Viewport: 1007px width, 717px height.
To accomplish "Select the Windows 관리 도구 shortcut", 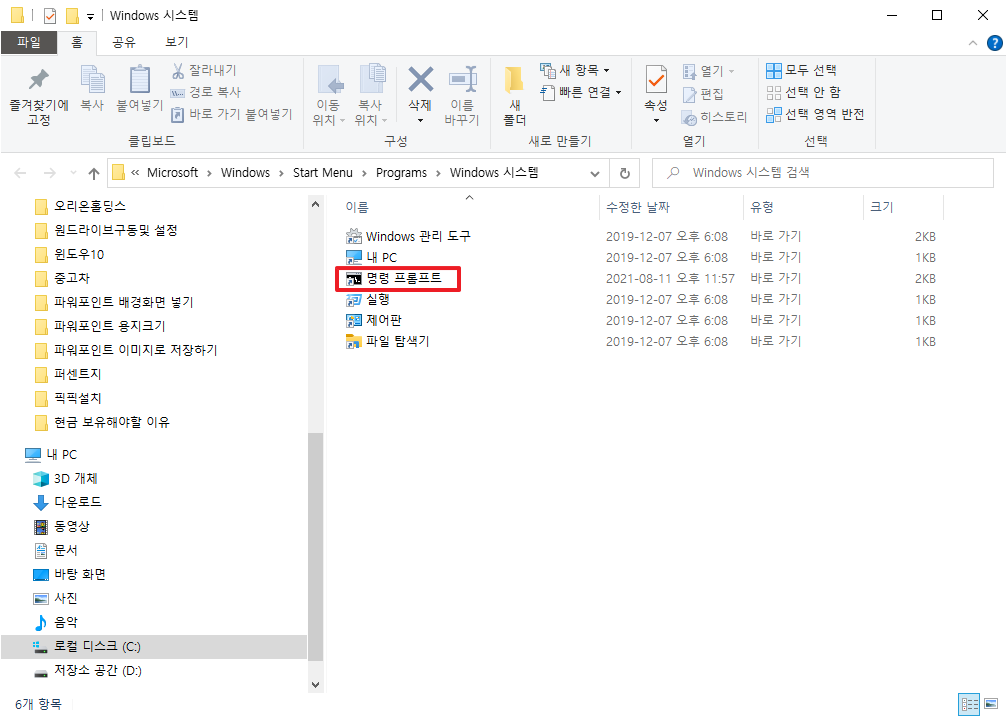I will 408,236.
